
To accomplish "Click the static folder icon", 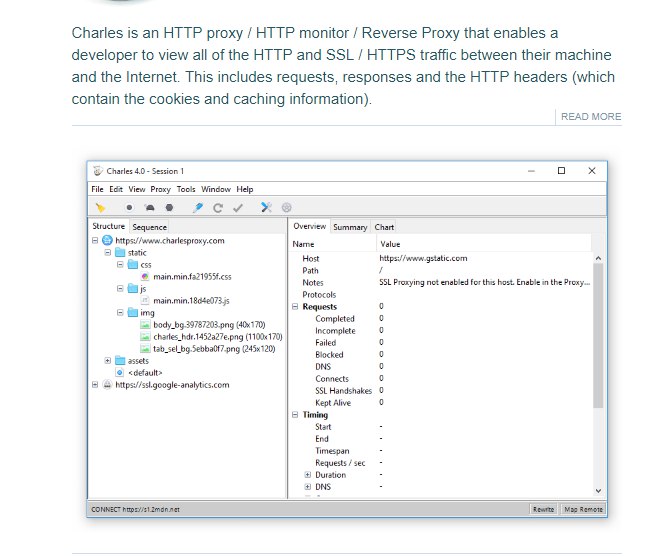I will (x=120, y=252).
